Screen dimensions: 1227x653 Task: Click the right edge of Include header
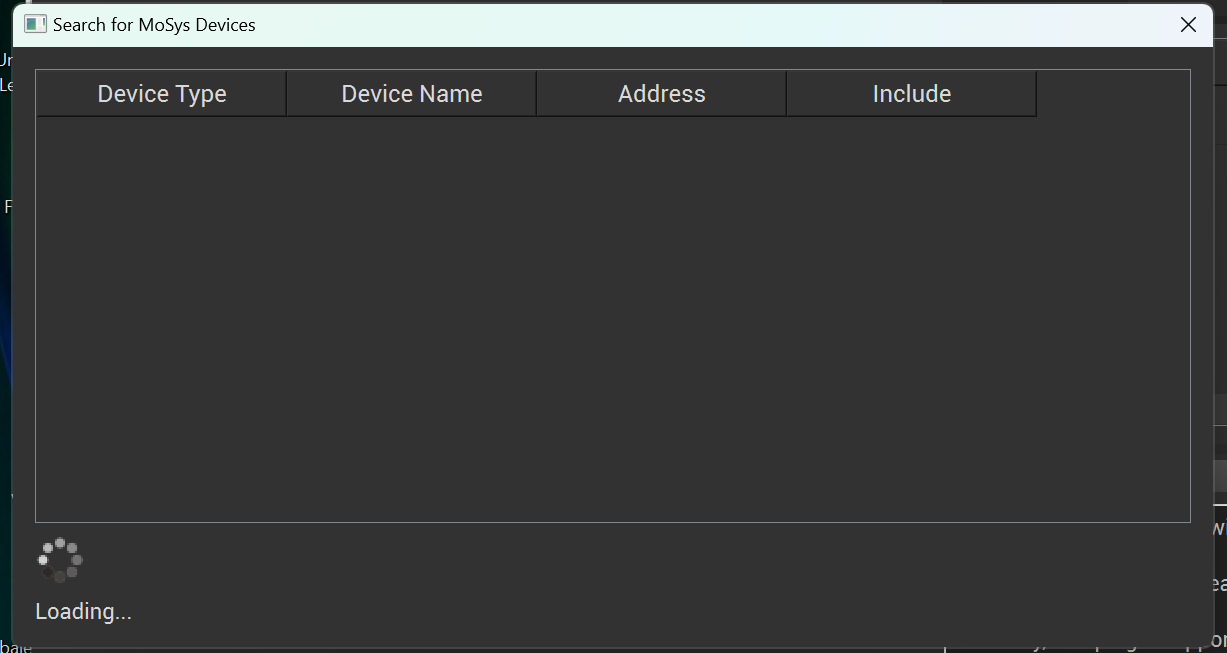pyautogui.click(x=1036, y=94)
